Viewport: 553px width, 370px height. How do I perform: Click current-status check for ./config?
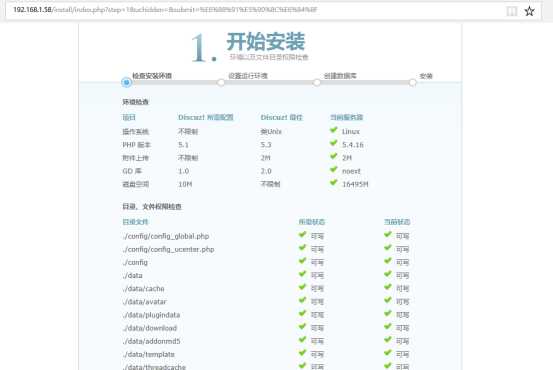tap(388, 261)
